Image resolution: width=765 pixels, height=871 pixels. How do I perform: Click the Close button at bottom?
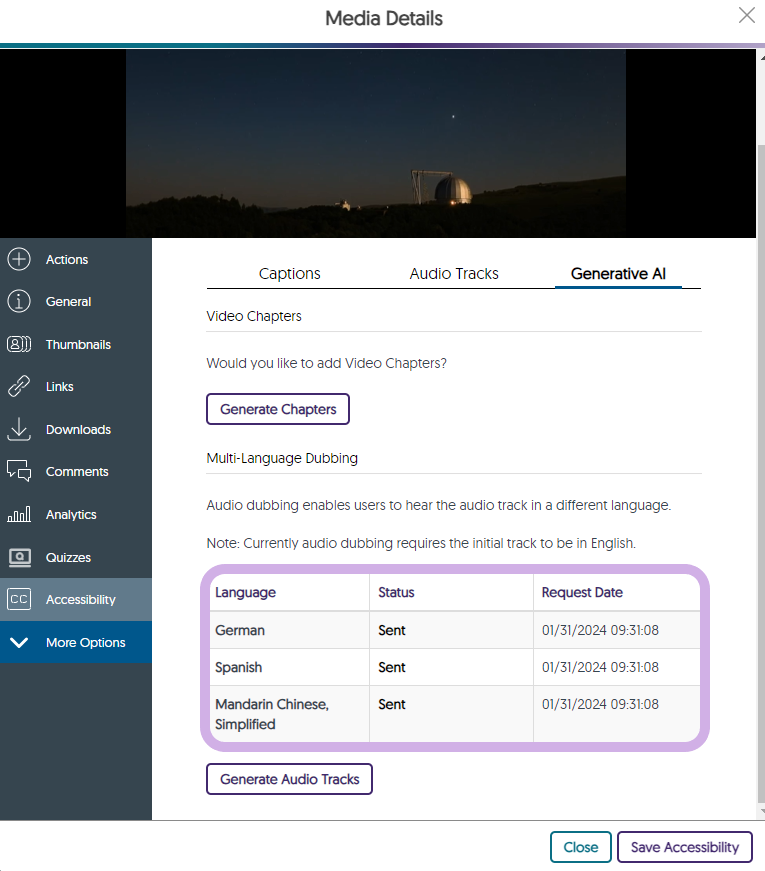click(580, 847)
